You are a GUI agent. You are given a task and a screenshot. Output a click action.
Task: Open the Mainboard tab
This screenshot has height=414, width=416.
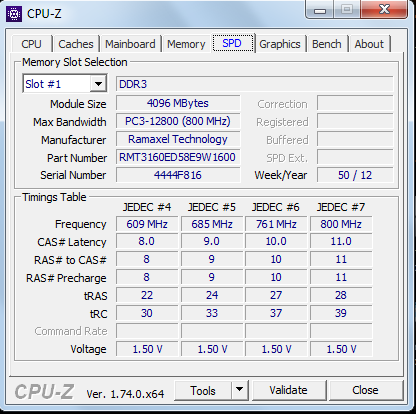click(130, 44)
